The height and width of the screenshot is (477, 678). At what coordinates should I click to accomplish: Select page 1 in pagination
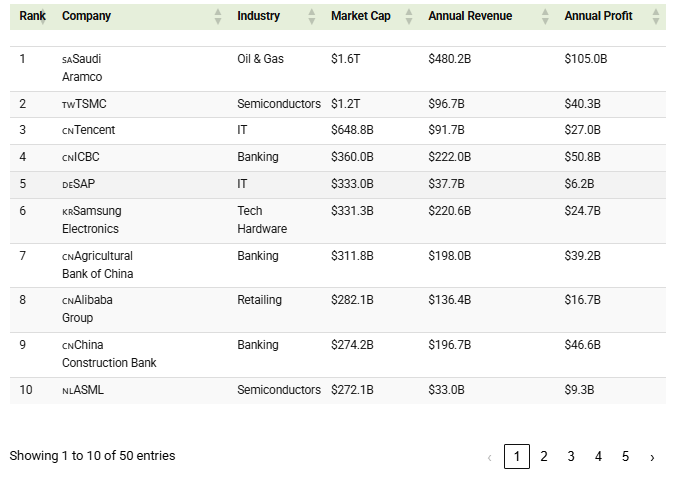(x=517, y=456)
